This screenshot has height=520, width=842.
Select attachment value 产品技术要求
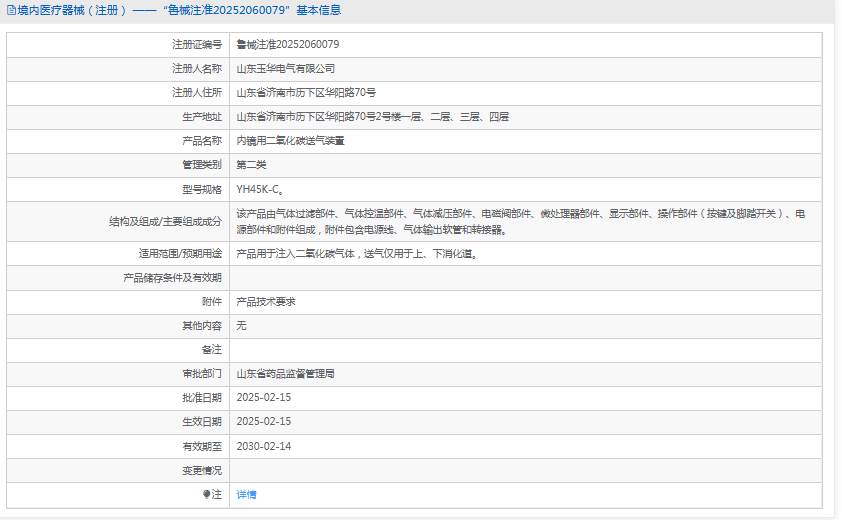pyautogui.click(x=266, y=302)
